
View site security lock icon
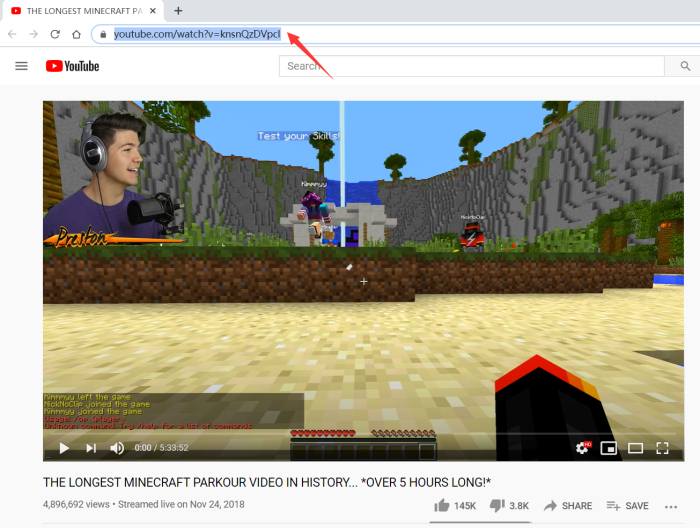(103, 34)
